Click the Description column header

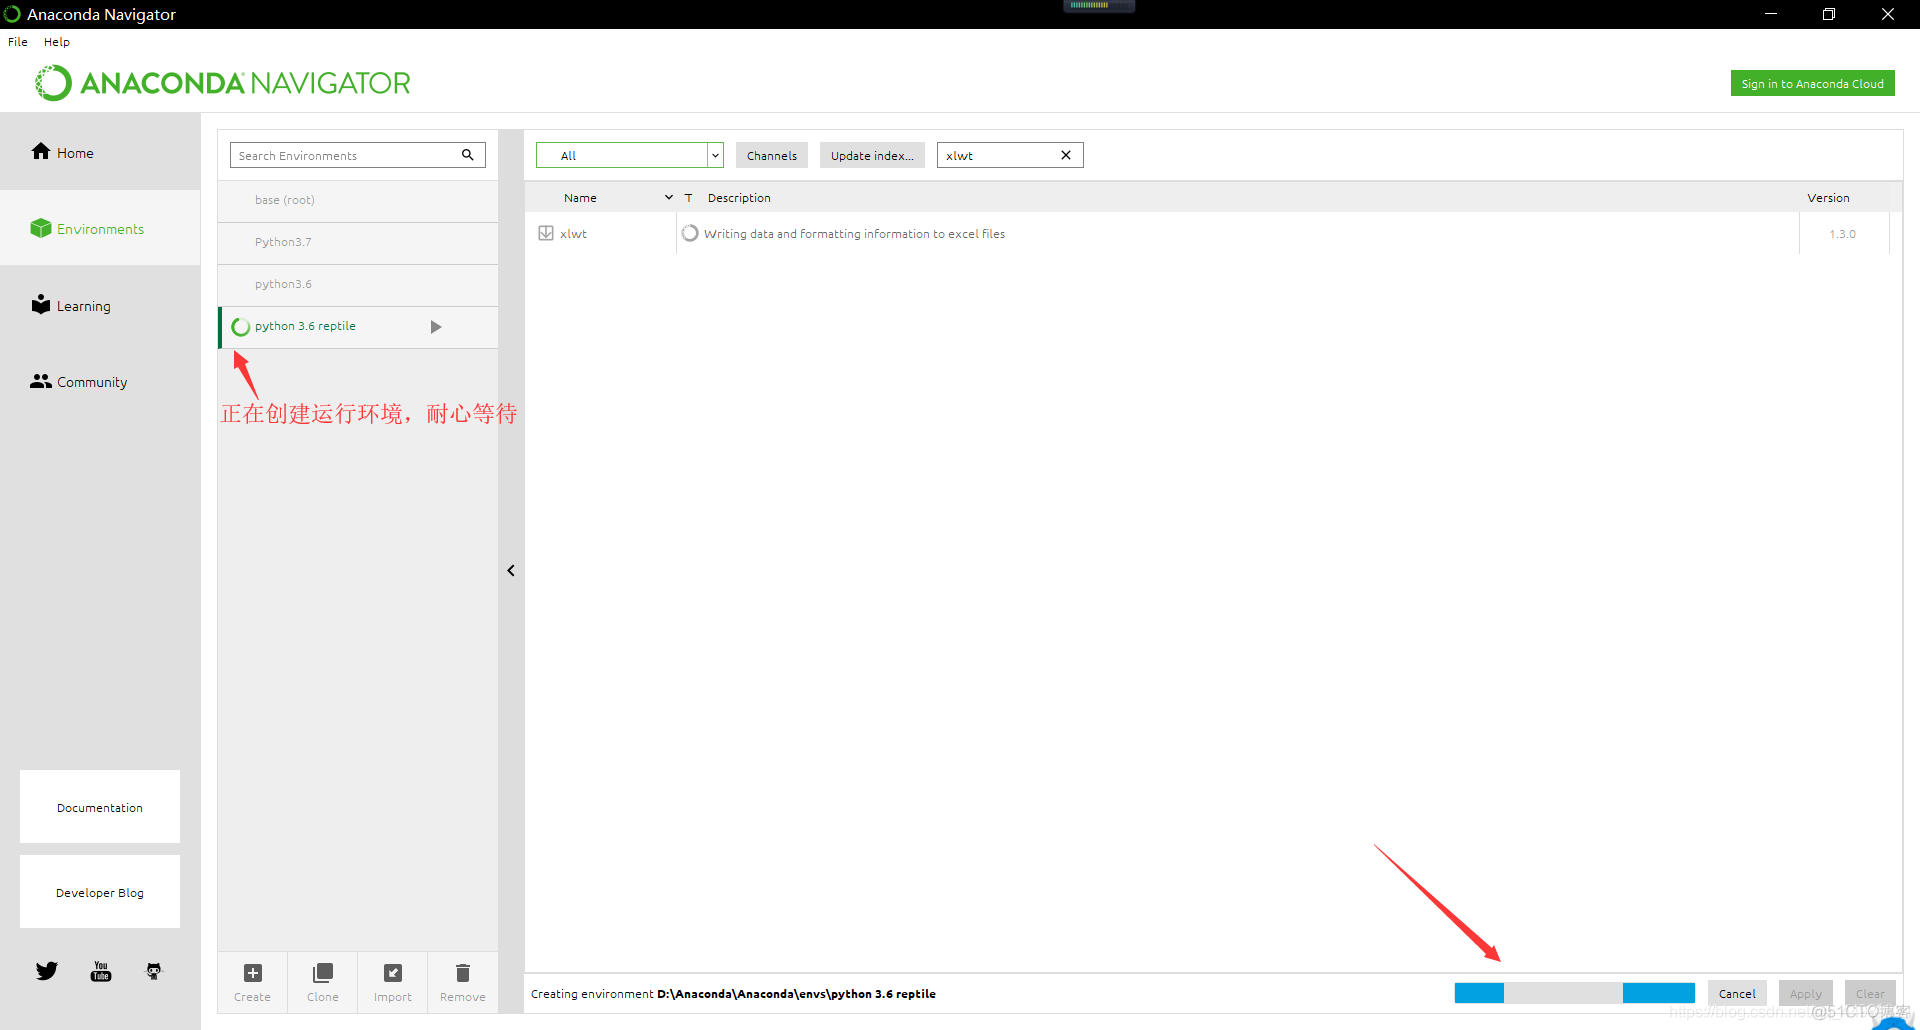pos(739,198)
